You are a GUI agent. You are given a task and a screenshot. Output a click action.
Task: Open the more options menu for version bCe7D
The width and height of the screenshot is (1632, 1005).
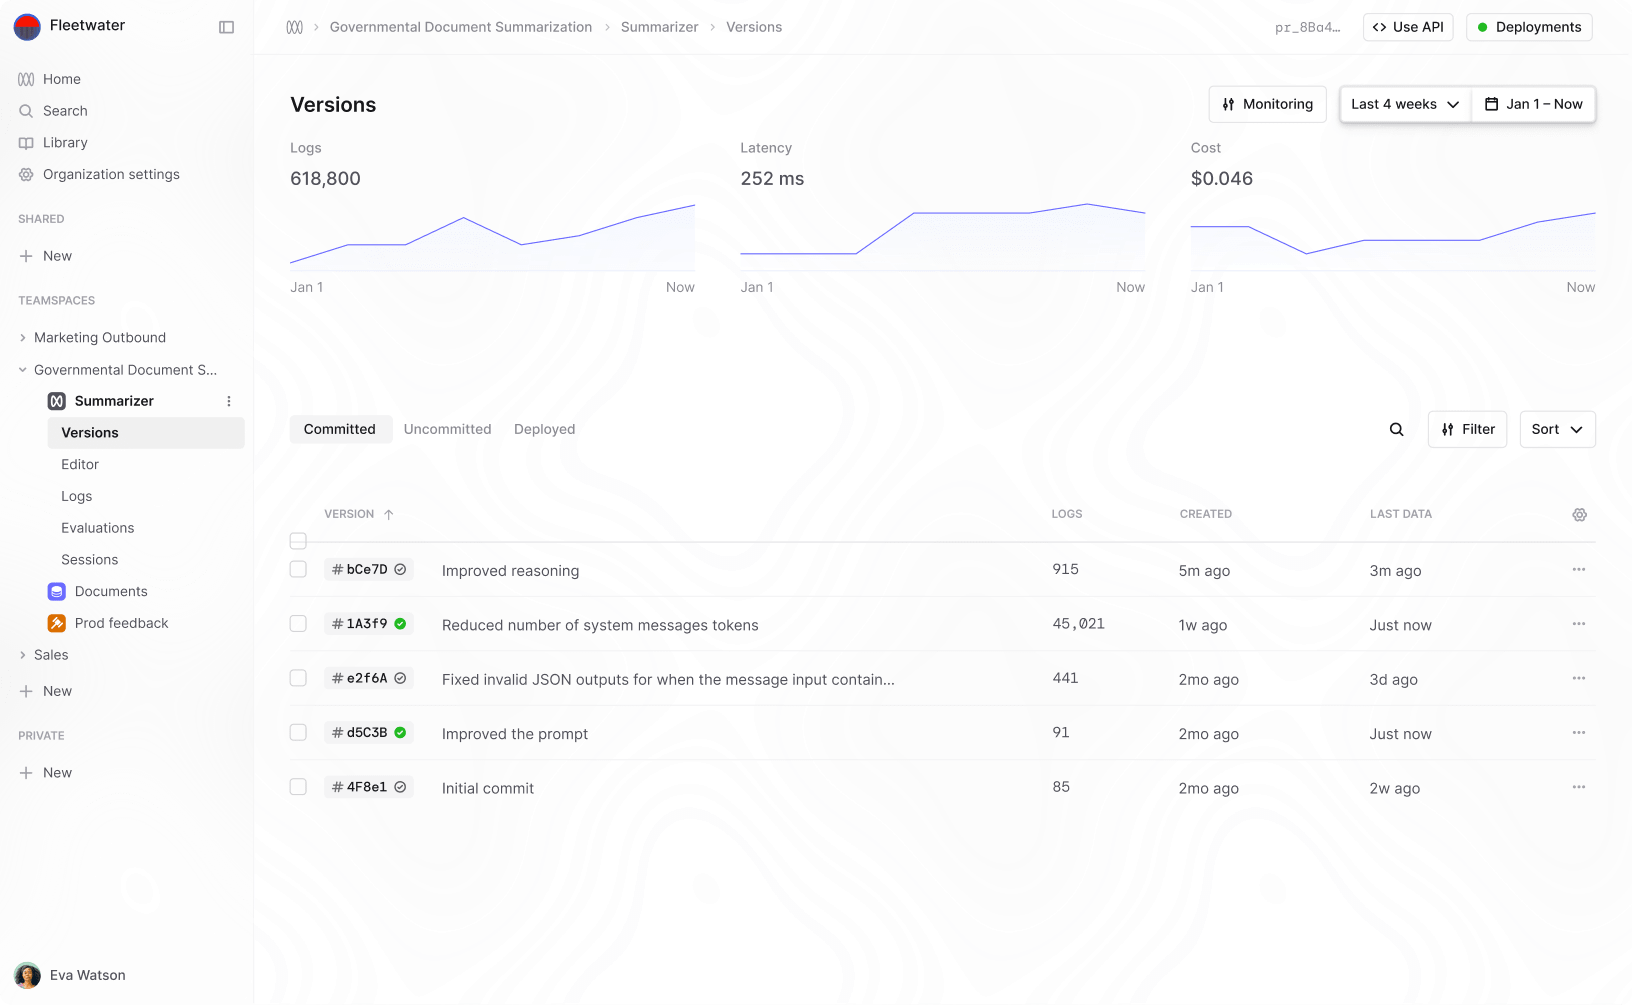[x=1578, y=570]
